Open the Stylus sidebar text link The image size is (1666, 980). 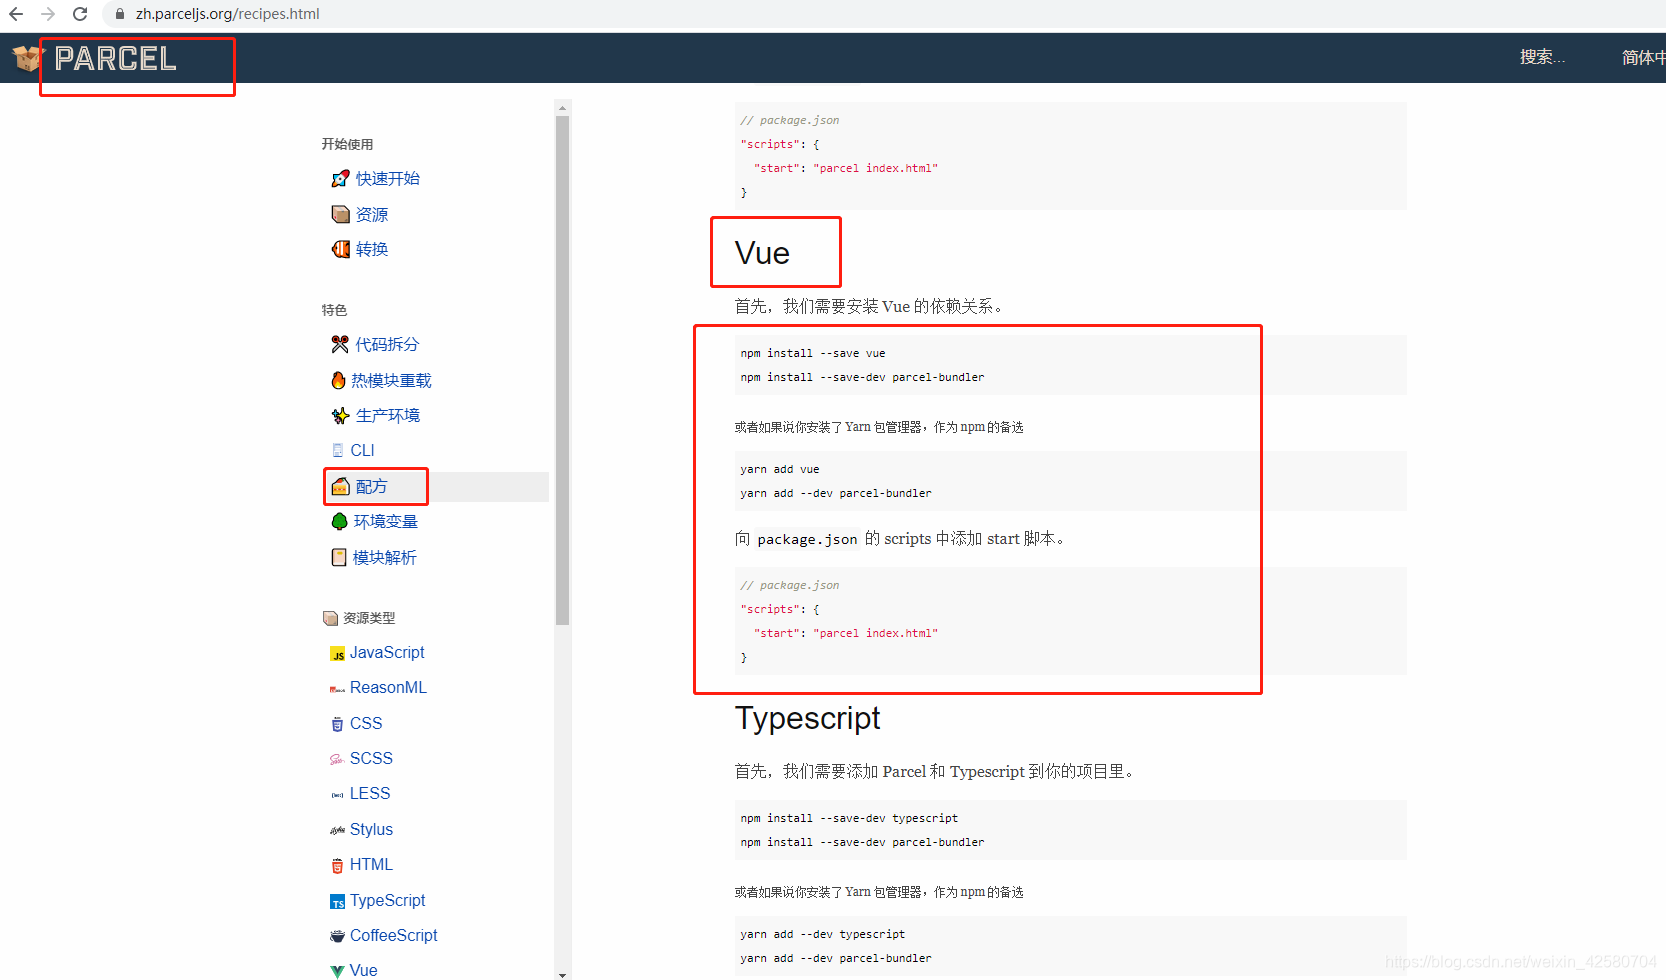coord(371,829)
